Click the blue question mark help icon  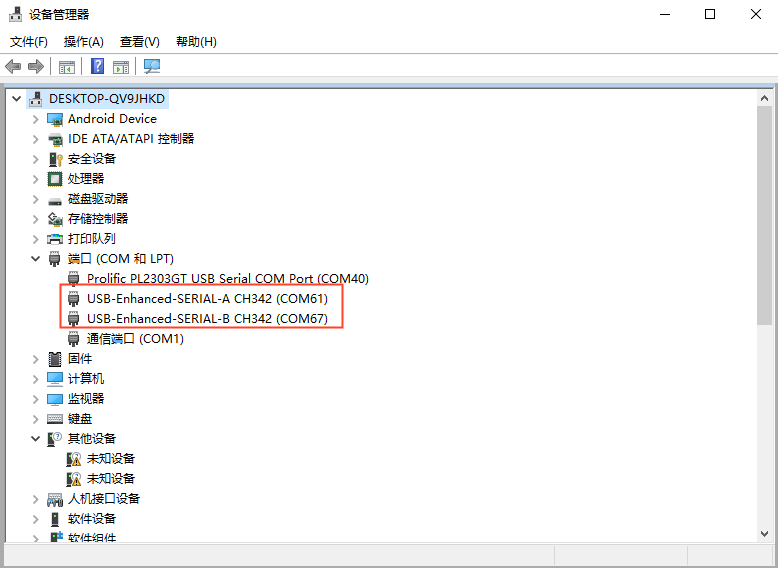click(x=97, y=67)
